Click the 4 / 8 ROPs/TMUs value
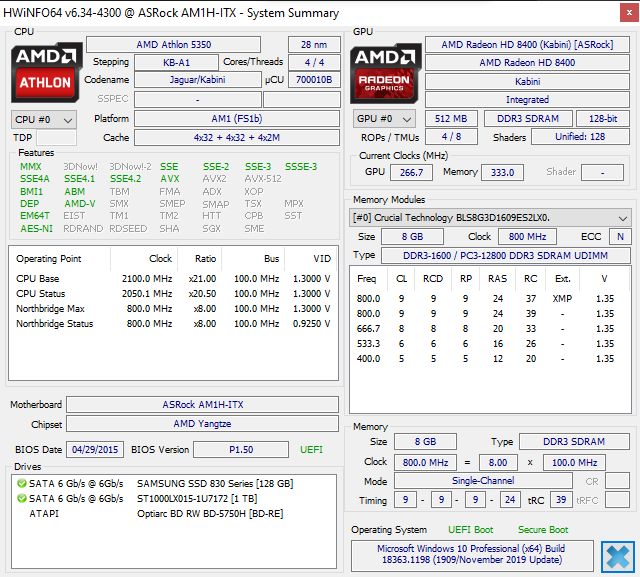The height and width of the screenshot is (577, 640). pos(451,137)
